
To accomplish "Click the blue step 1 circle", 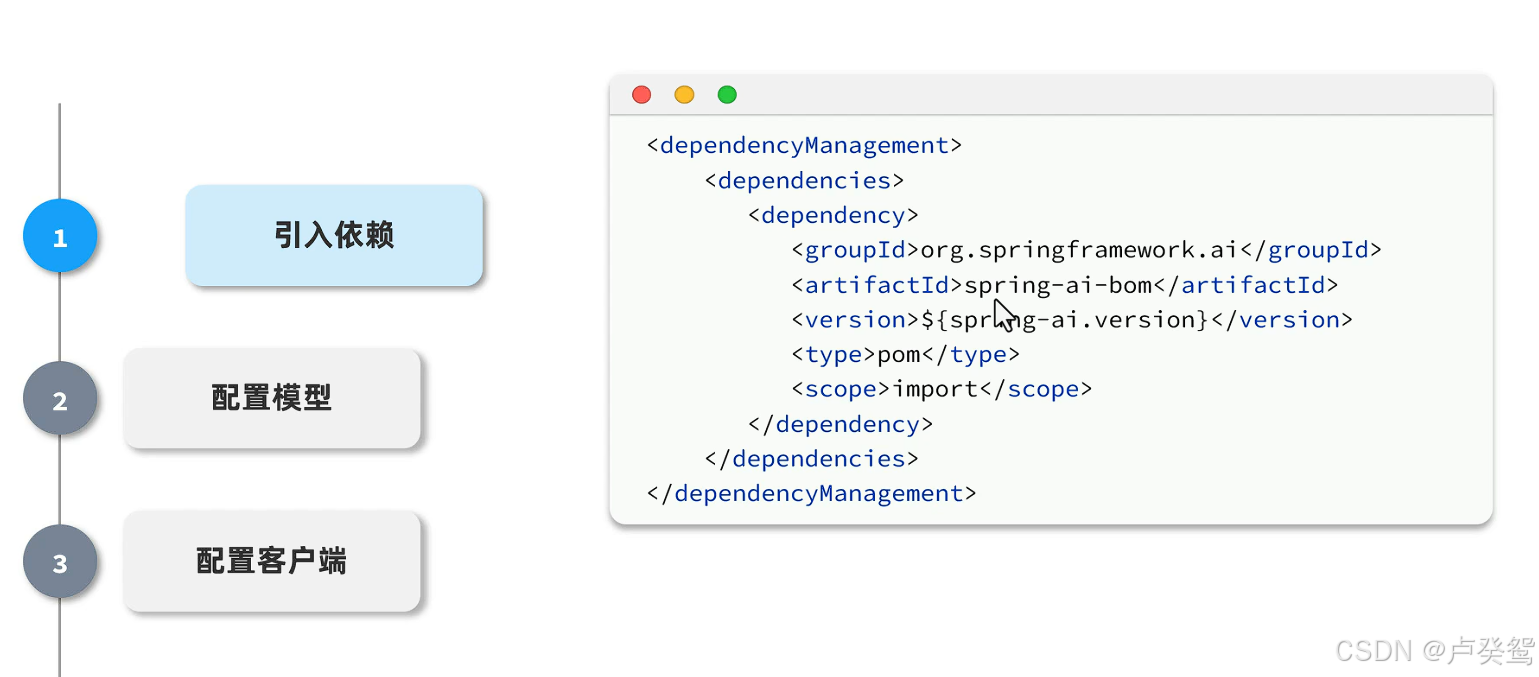I will [x=60, y=236].
